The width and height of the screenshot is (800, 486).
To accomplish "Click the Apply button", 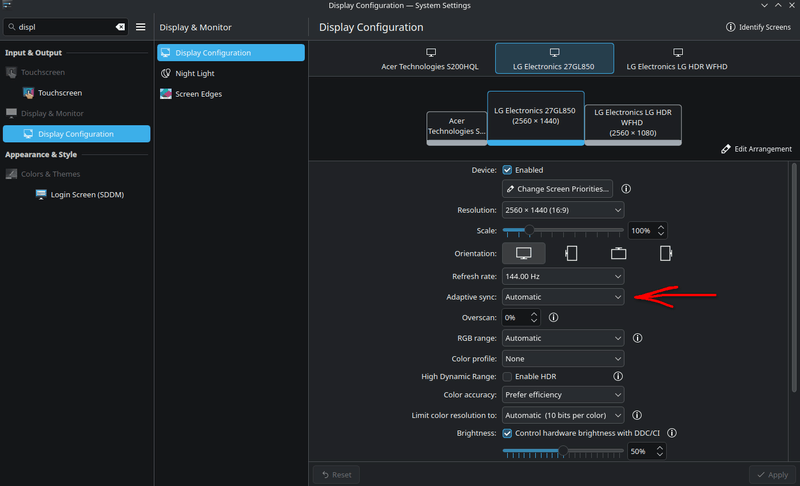I will [x=772, y=475].
